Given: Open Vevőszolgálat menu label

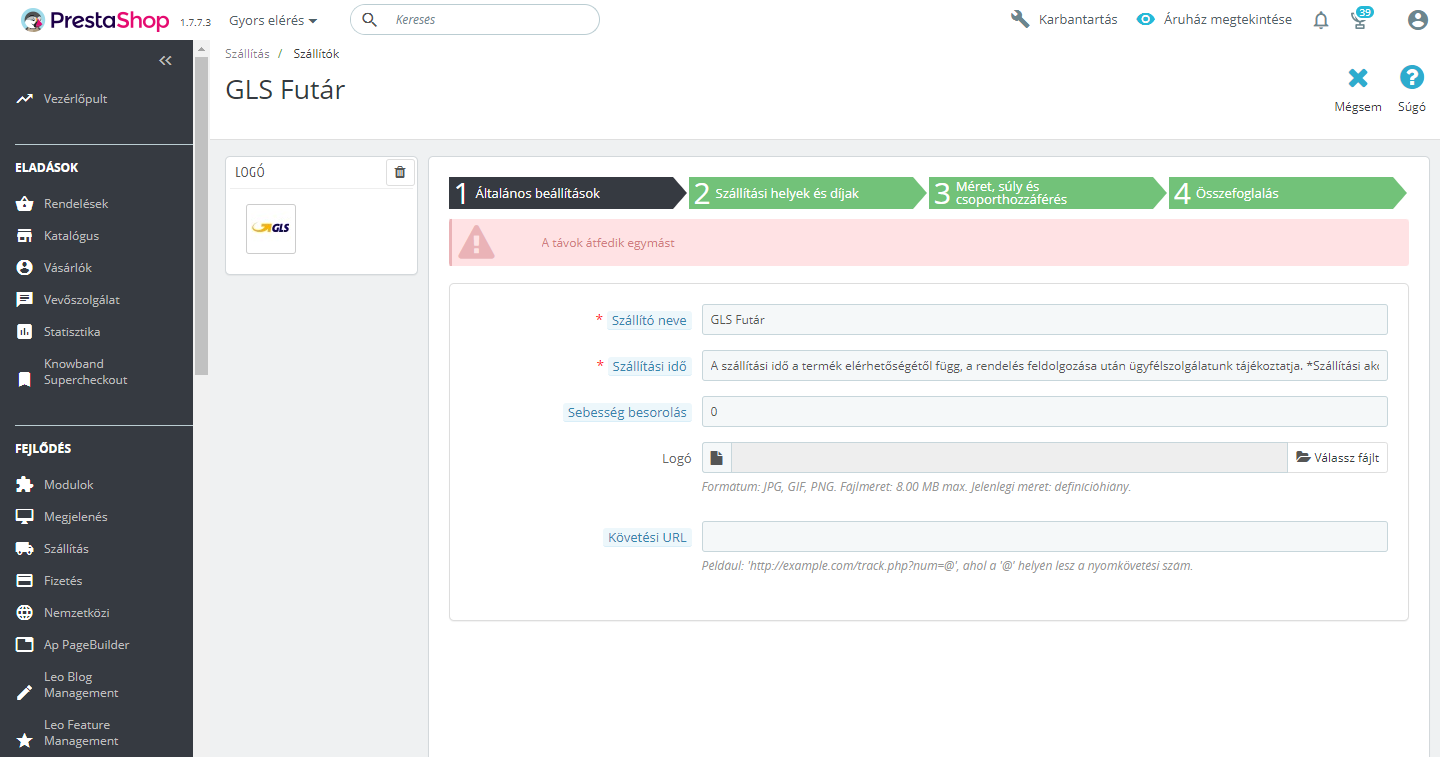Looking at the screenshot, I should (x=82, y=300).
